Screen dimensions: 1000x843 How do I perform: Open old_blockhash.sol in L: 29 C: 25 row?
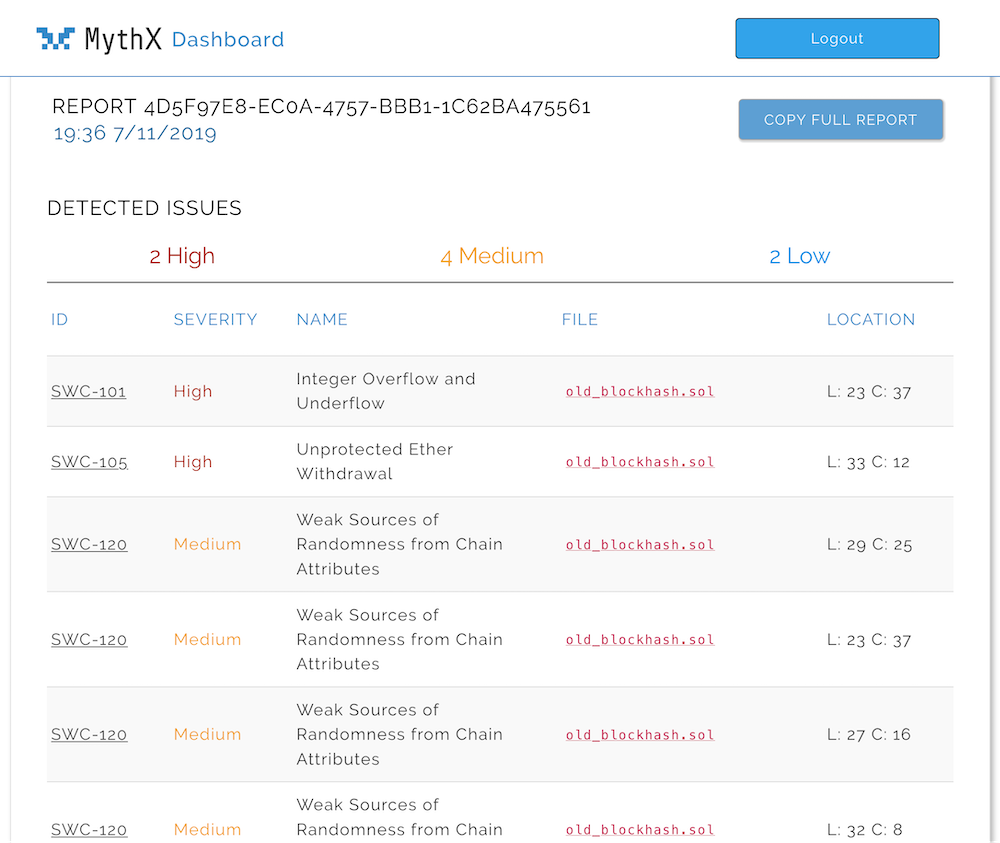[640, 545]
